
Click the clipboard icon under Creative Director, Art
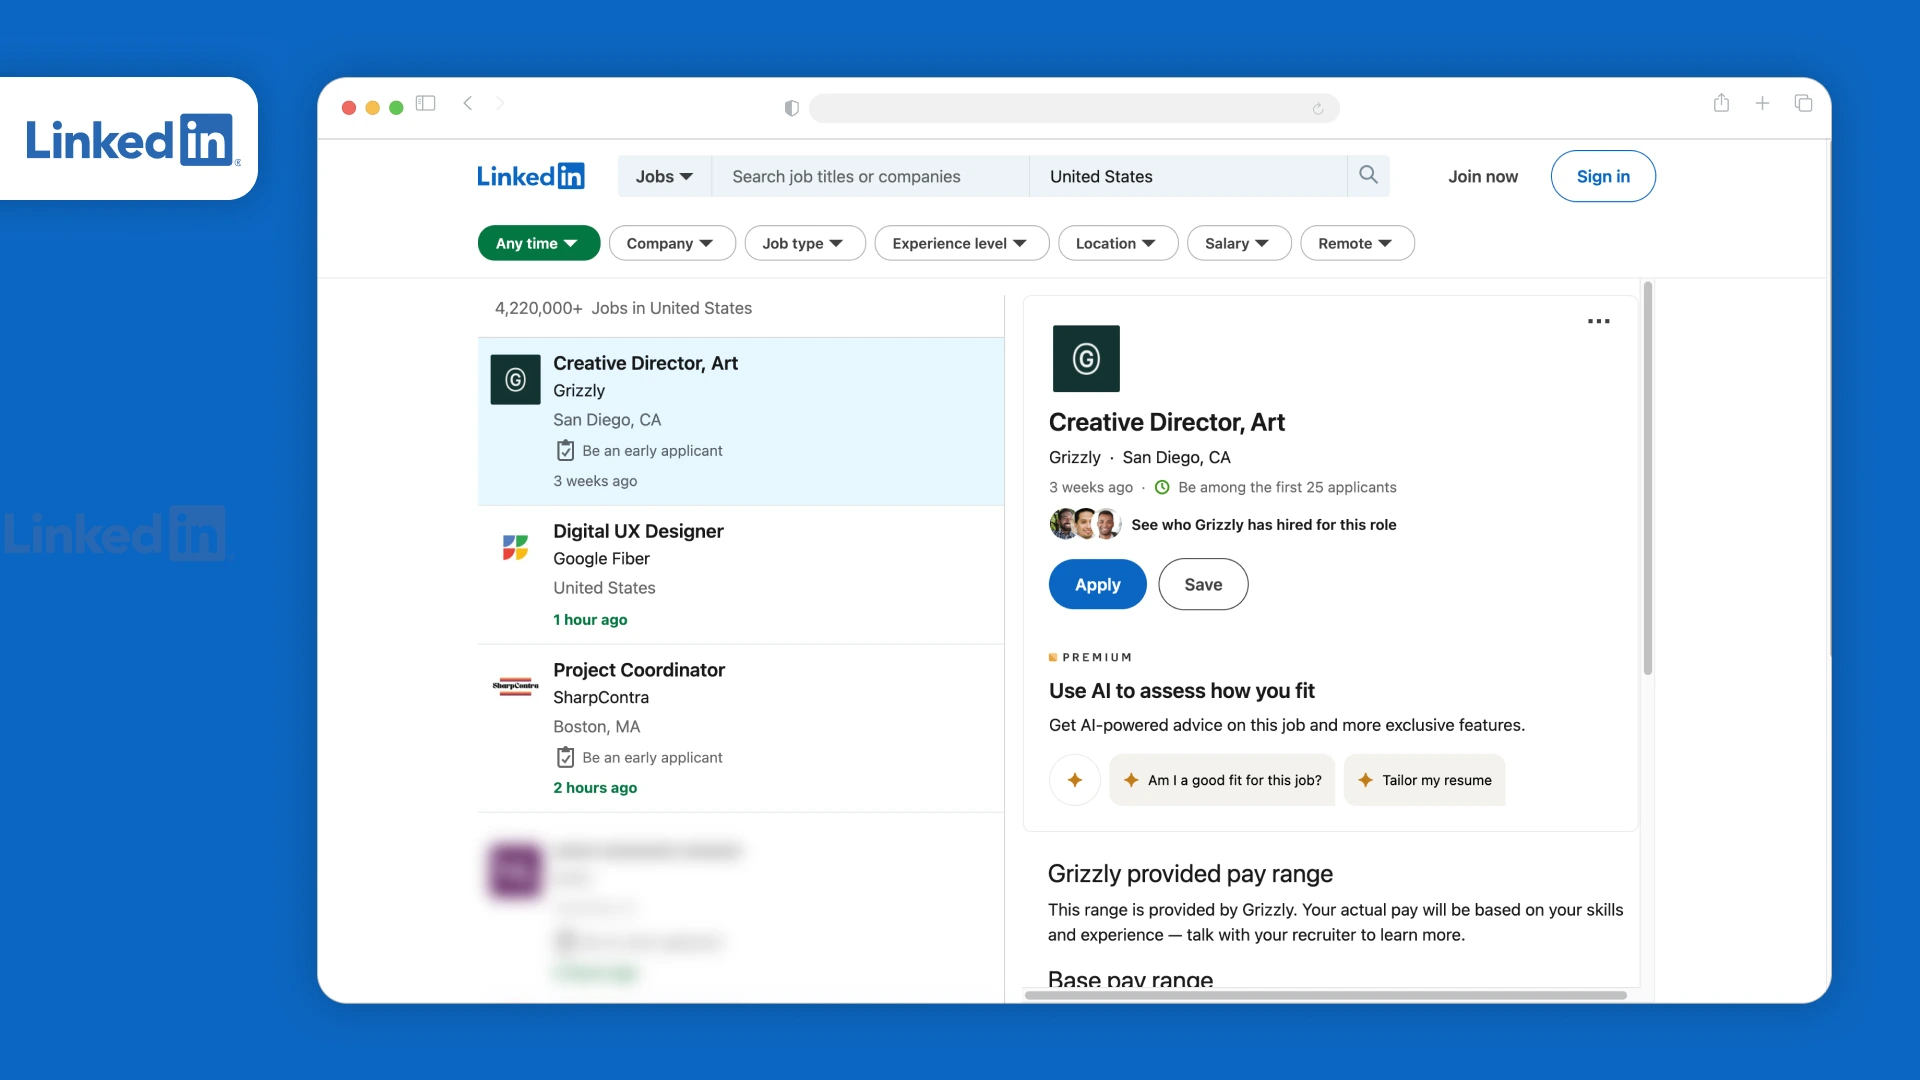tap(565, 450)
